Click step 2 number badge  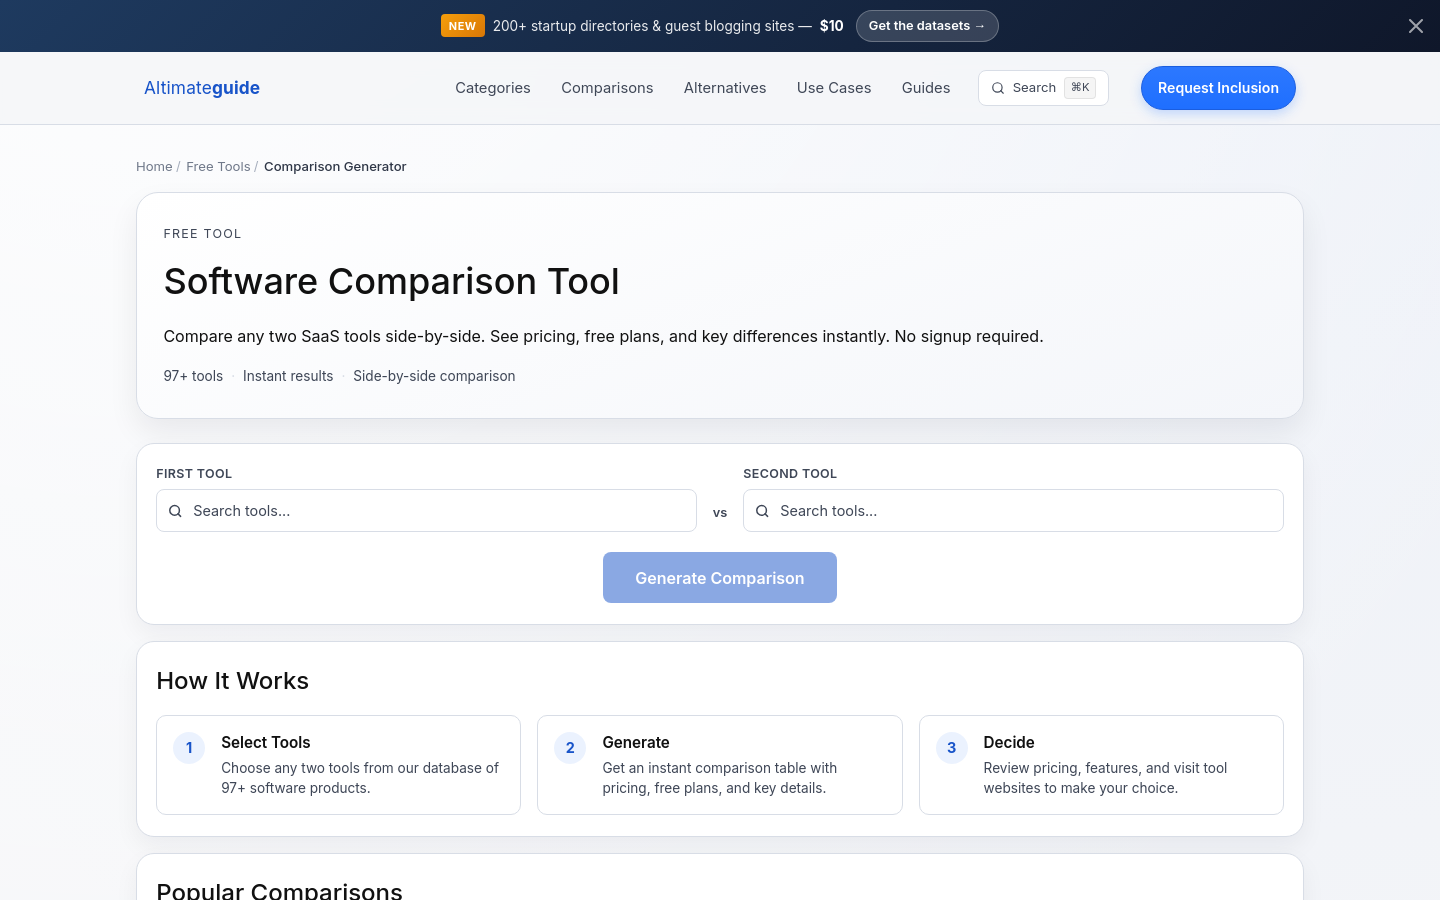point(570,748)
